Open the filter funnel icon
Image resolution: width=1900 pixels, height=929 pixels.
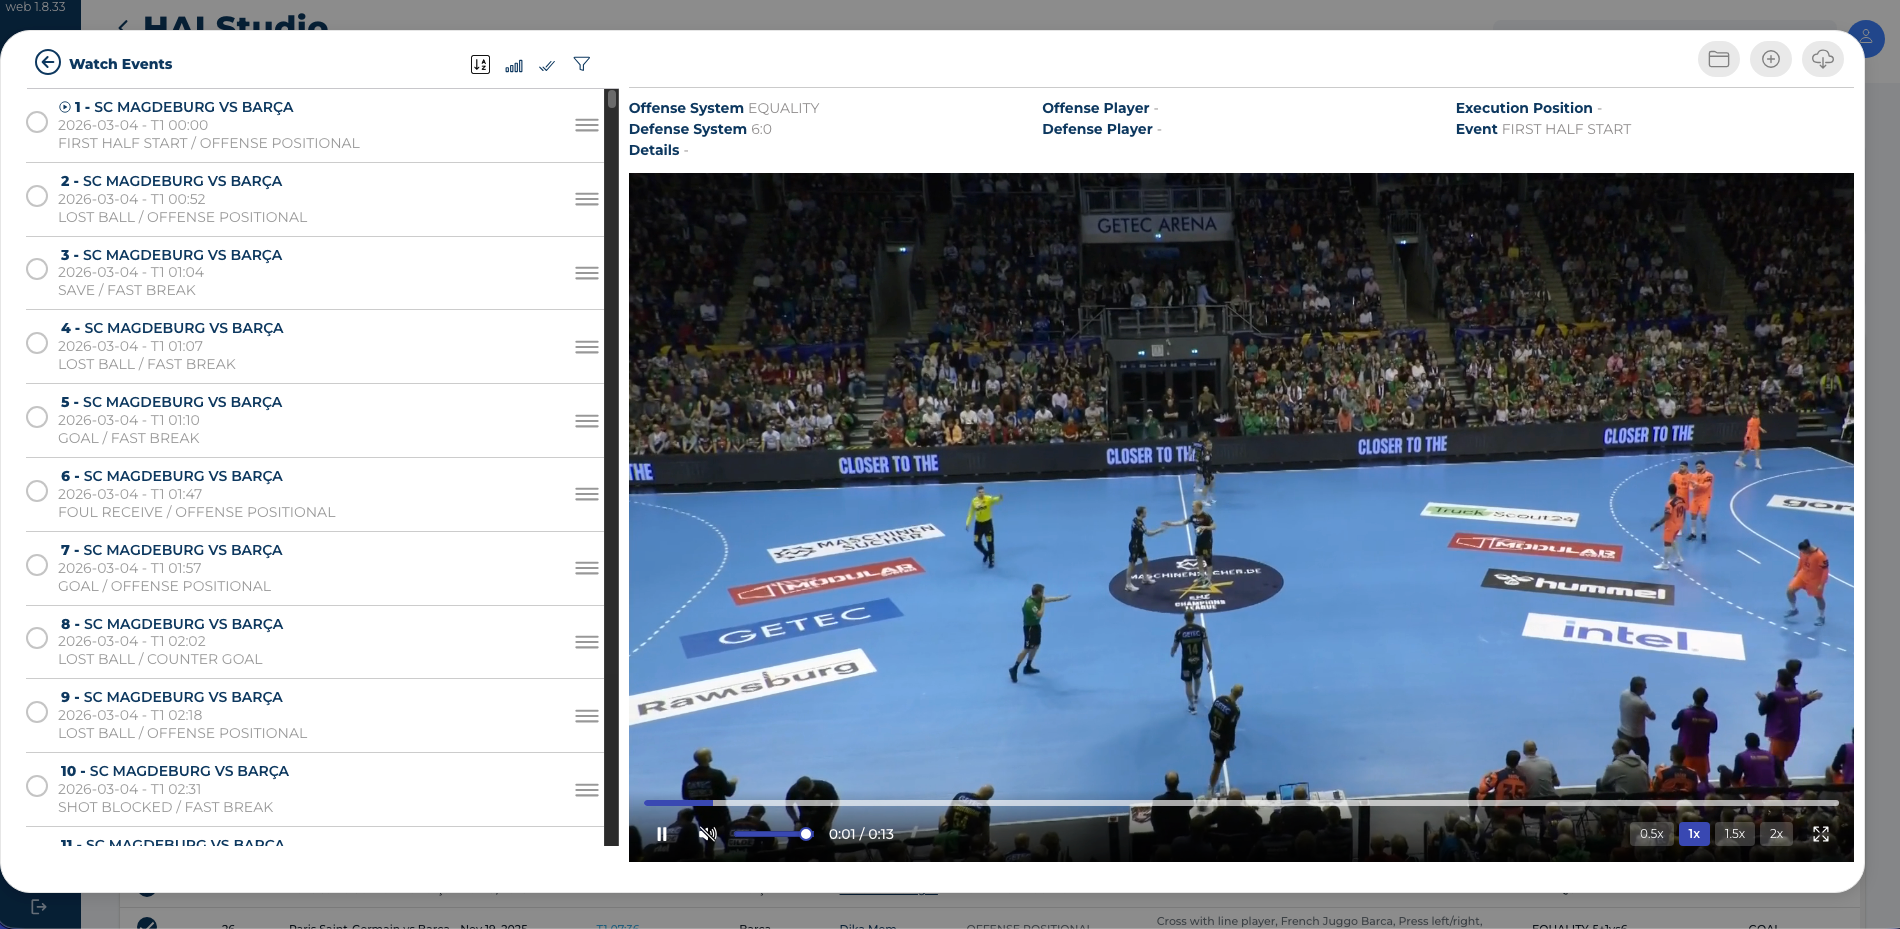point(581,65)
